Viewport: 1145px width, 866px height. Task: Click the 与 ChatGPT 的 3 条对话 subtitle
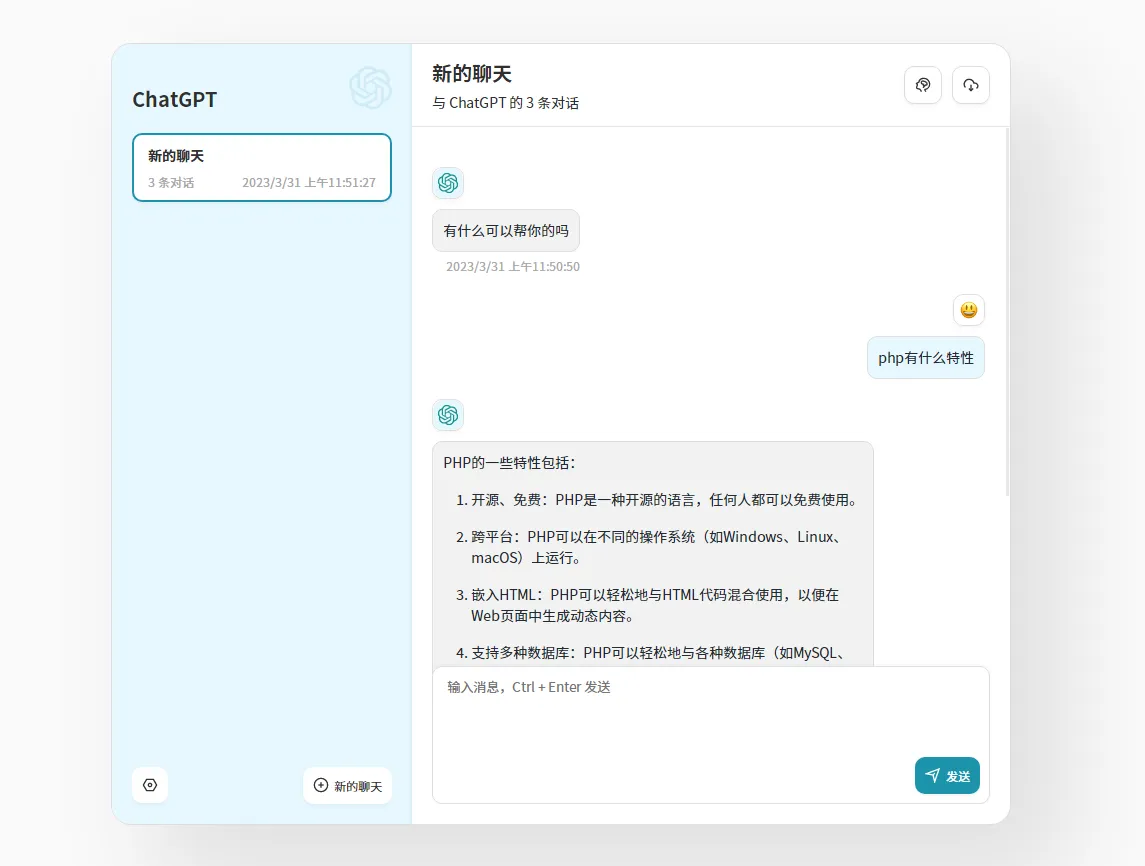(505, 103)
